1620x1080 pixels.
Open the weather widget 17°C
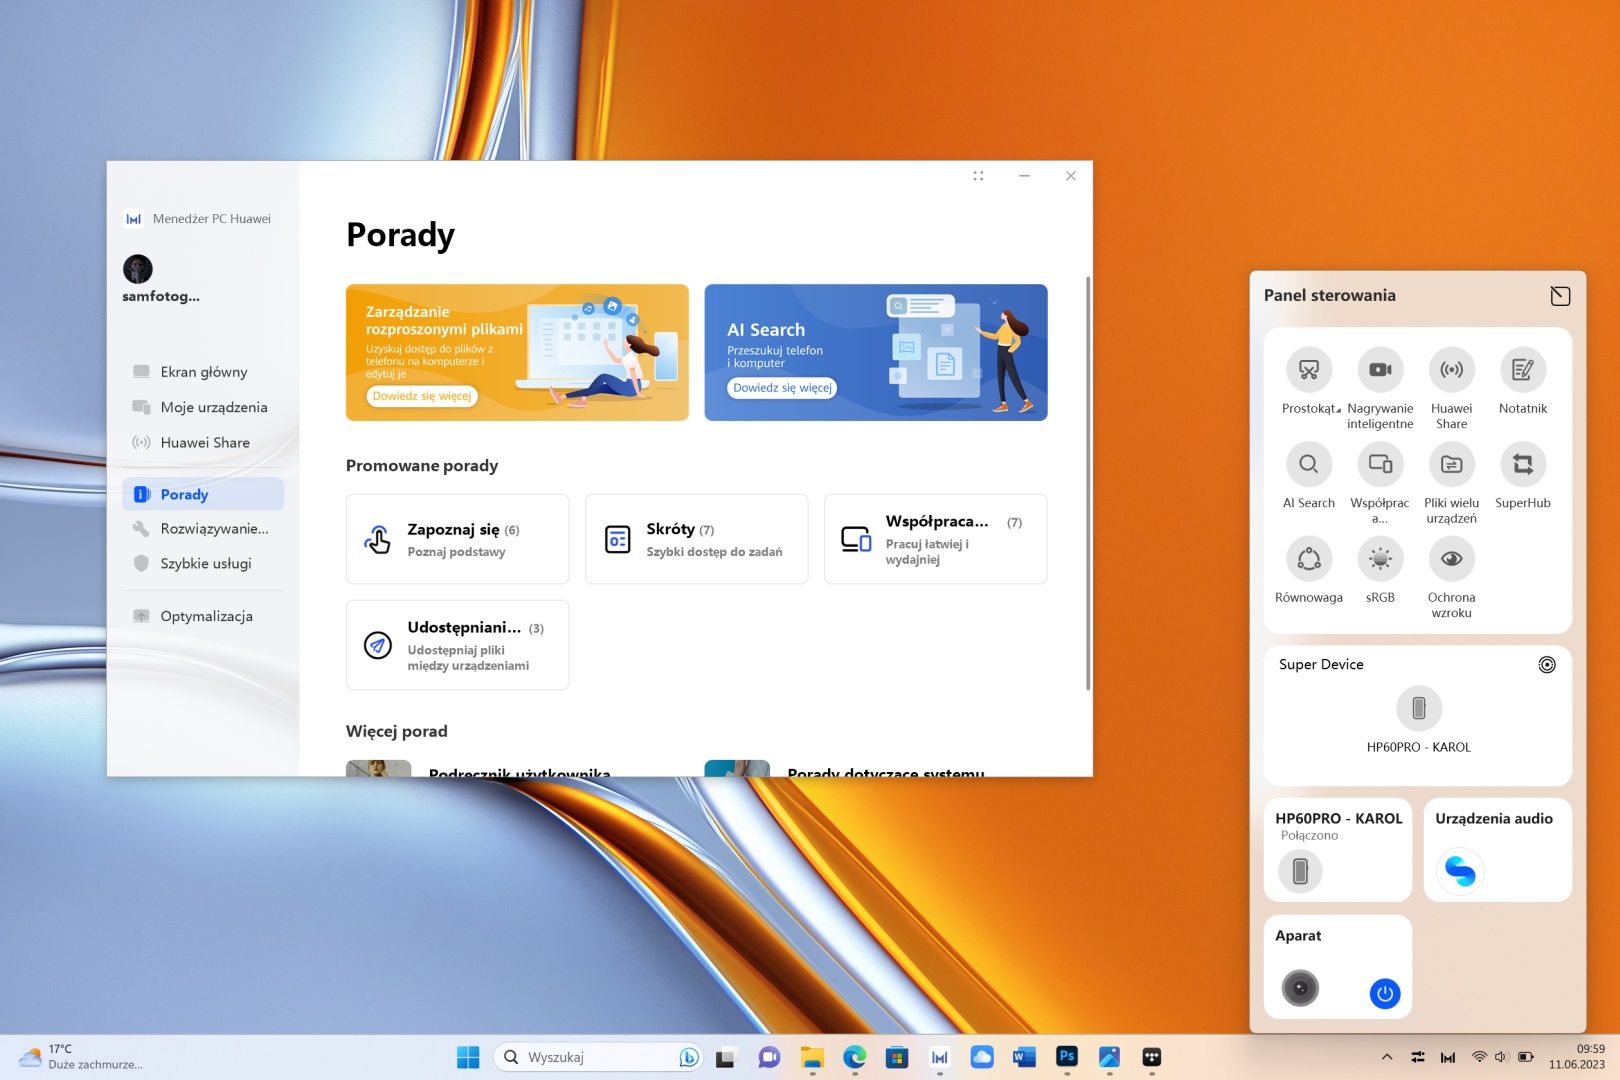point(82,1057)
